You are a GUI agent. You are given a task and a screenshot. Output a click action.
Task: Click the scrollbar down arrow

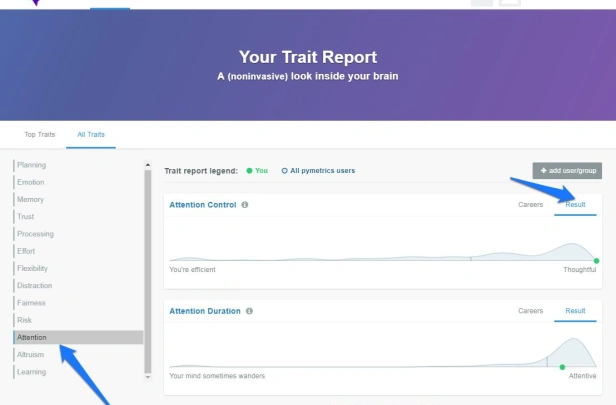click(x=148, y=377)
